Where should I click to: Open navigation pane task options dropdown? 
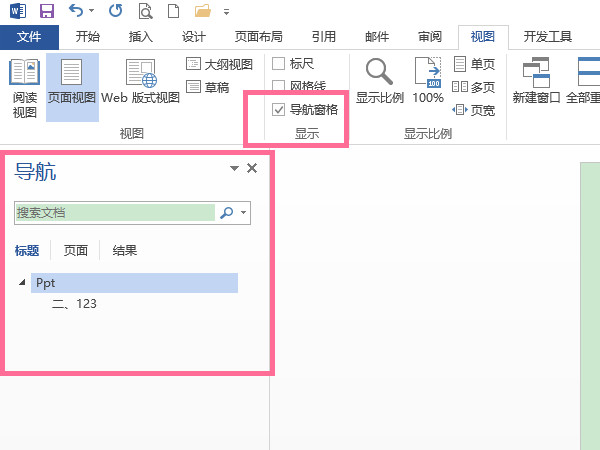pyautogui.click(x=234, y=169)
